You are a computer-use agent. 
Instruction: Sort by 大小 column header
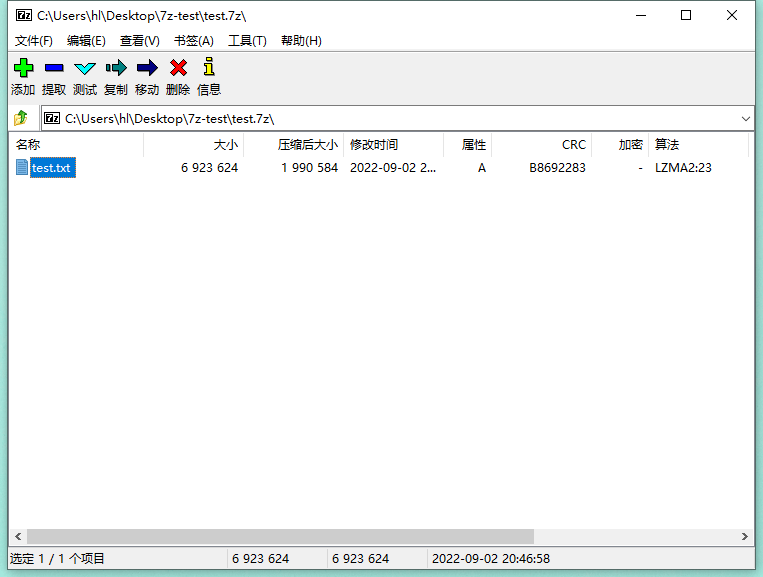[194, 144]
